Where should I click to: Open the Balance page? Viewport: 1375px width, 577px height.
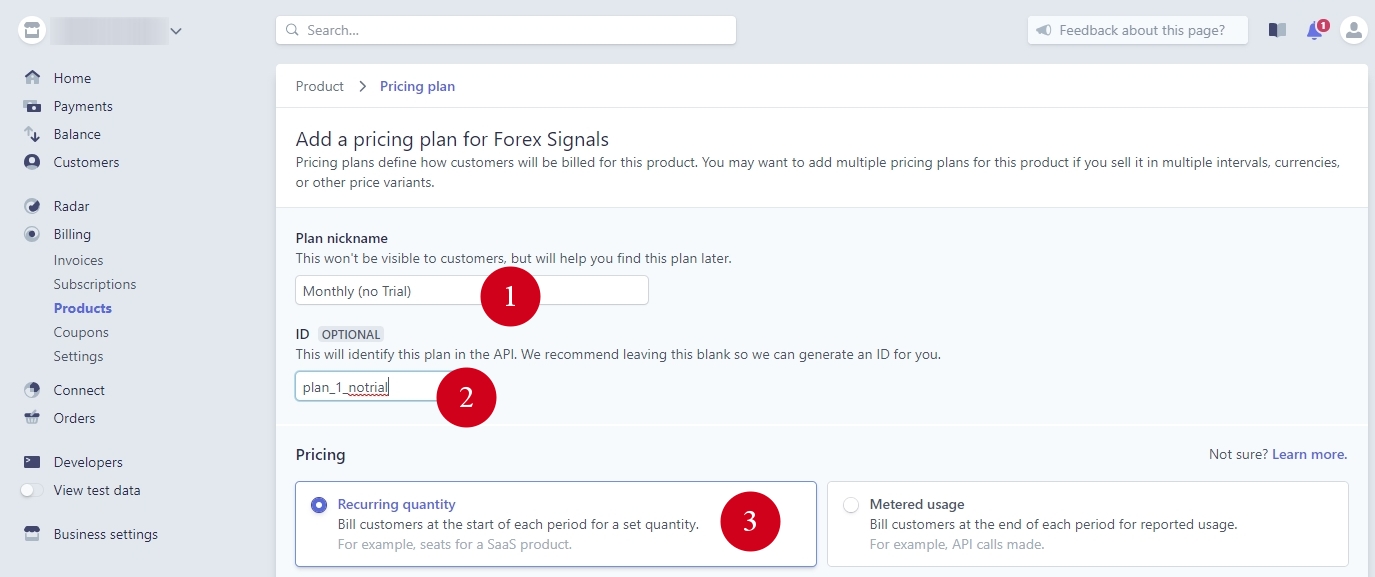pyautogui.click(x=76, y=133)
